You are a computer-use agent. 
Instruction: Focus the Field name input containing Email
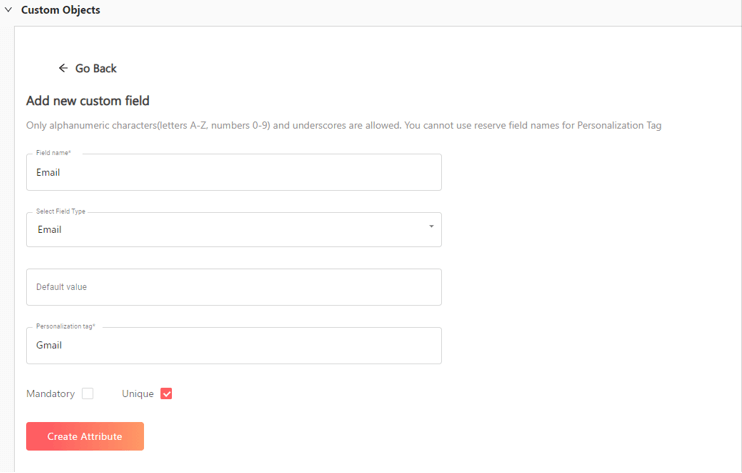point(234,172)
